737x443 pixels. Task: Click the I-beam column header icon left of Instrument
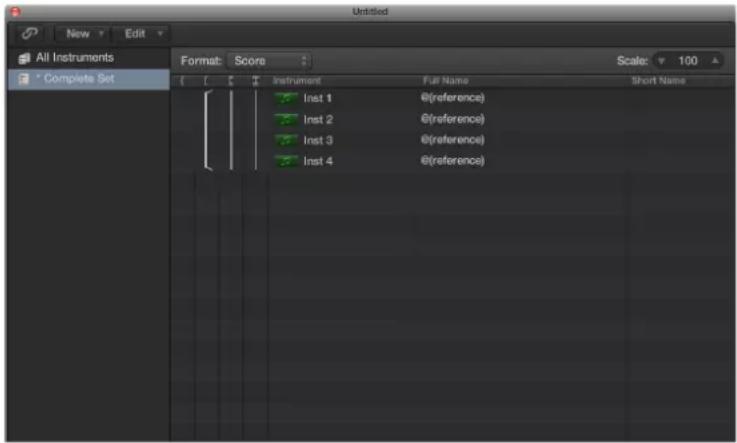point(255,81)
